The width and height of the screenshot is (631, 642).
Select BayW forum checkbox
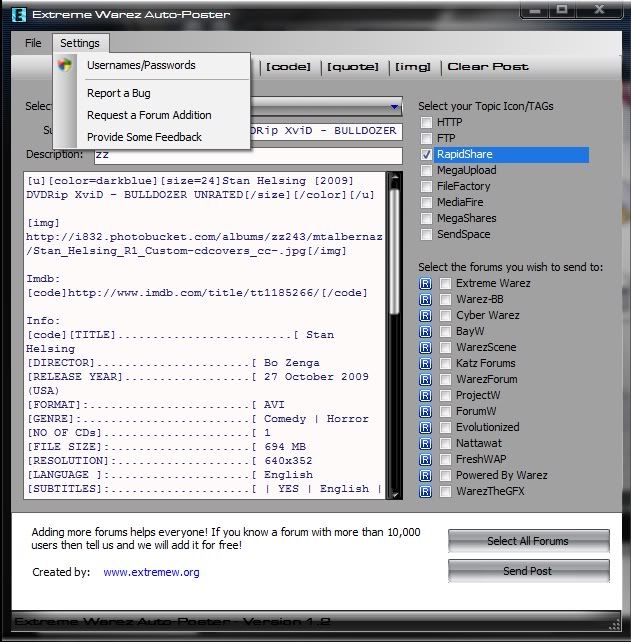tap(446, 331)
